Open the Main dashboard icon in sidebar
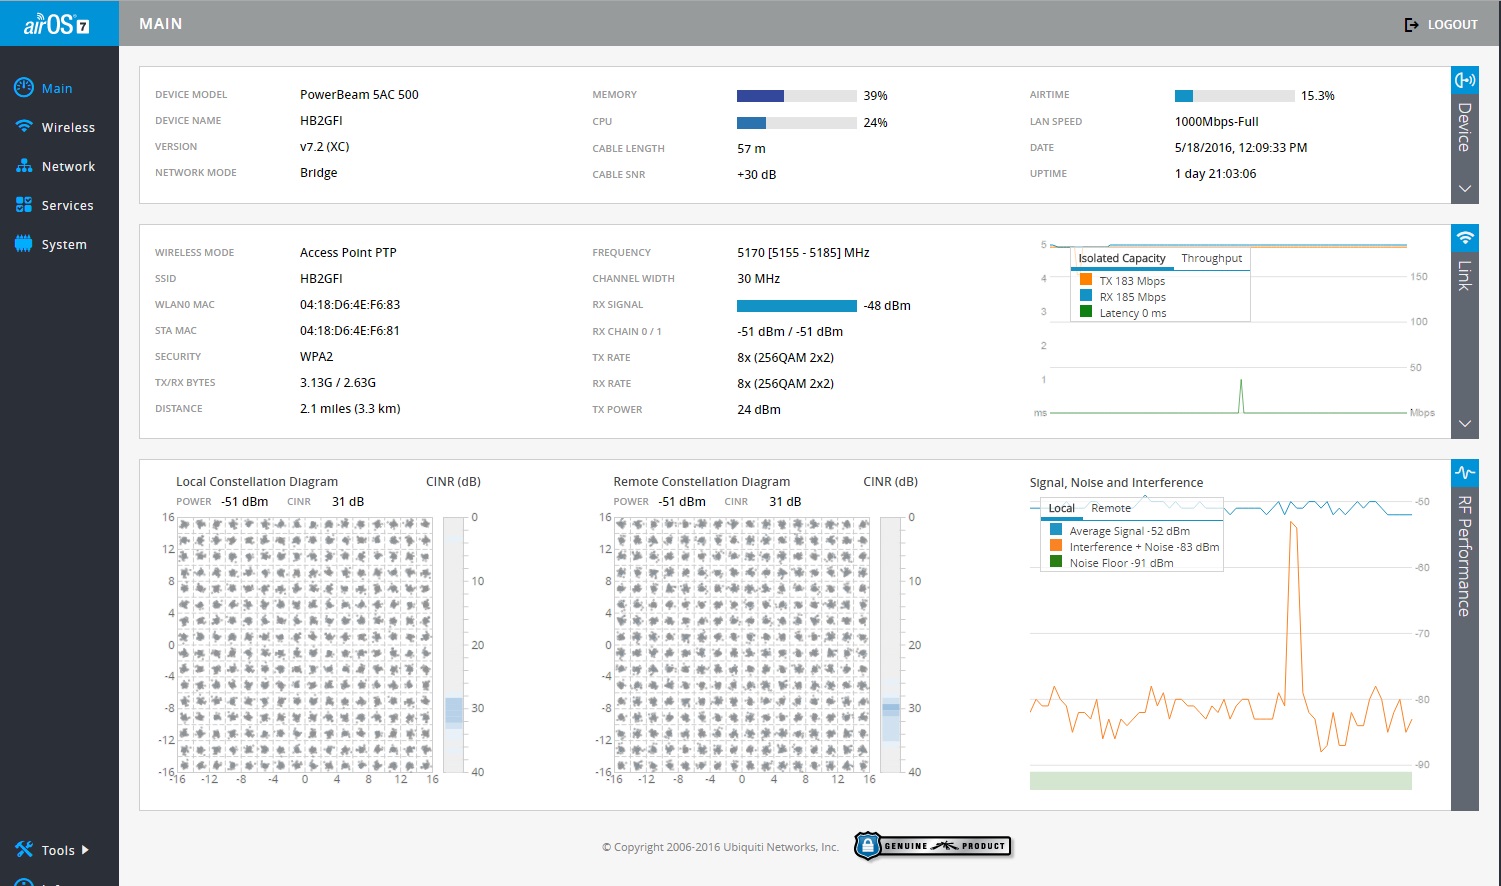 24,88
